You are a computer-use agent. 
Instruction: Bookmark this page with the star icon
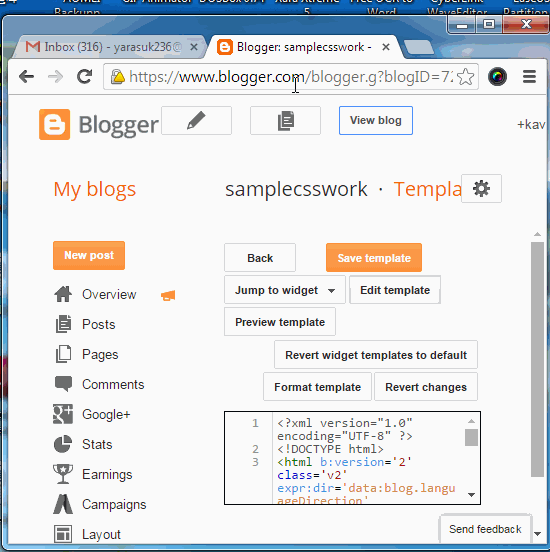point(465,76)
